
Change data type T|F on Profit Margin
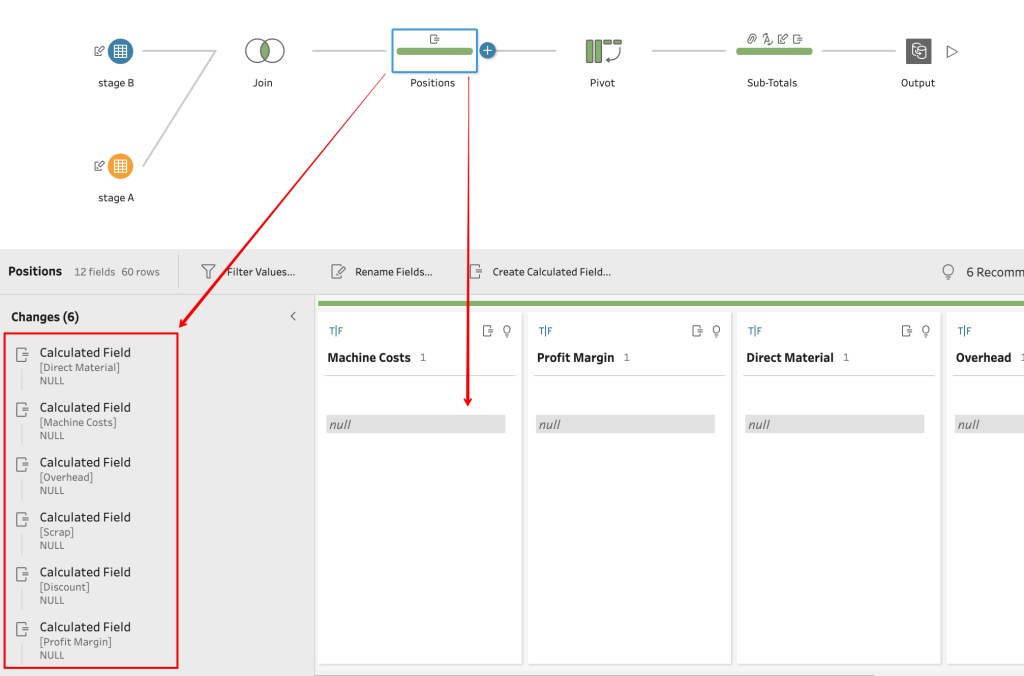pos(545,331)
